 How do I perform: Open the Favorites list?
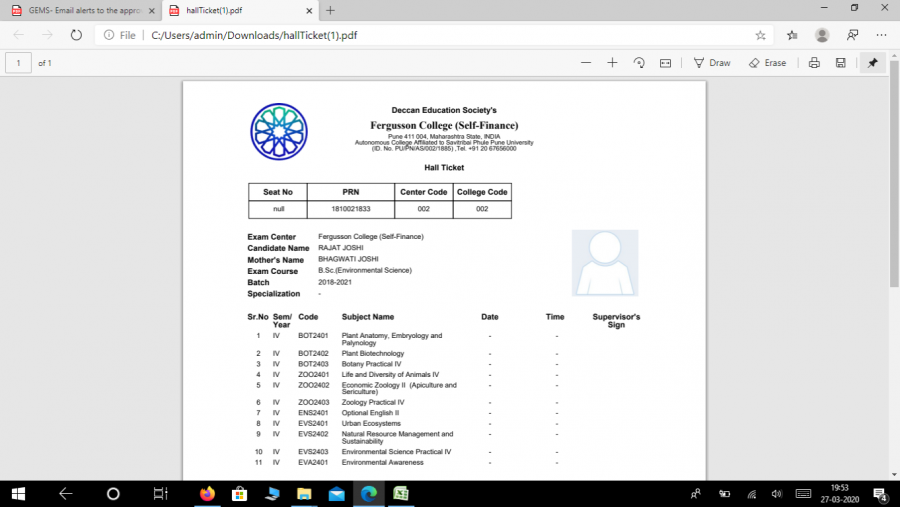(x=792, y=35)
